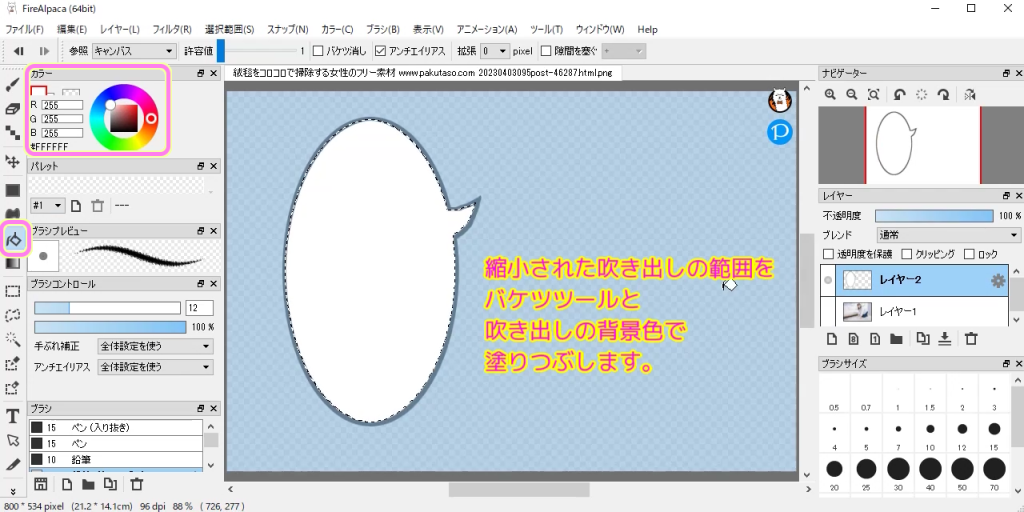Screen dimensions: 1024x512
Task: Select the Selection Pen tool
Action: tap(12, 363)
